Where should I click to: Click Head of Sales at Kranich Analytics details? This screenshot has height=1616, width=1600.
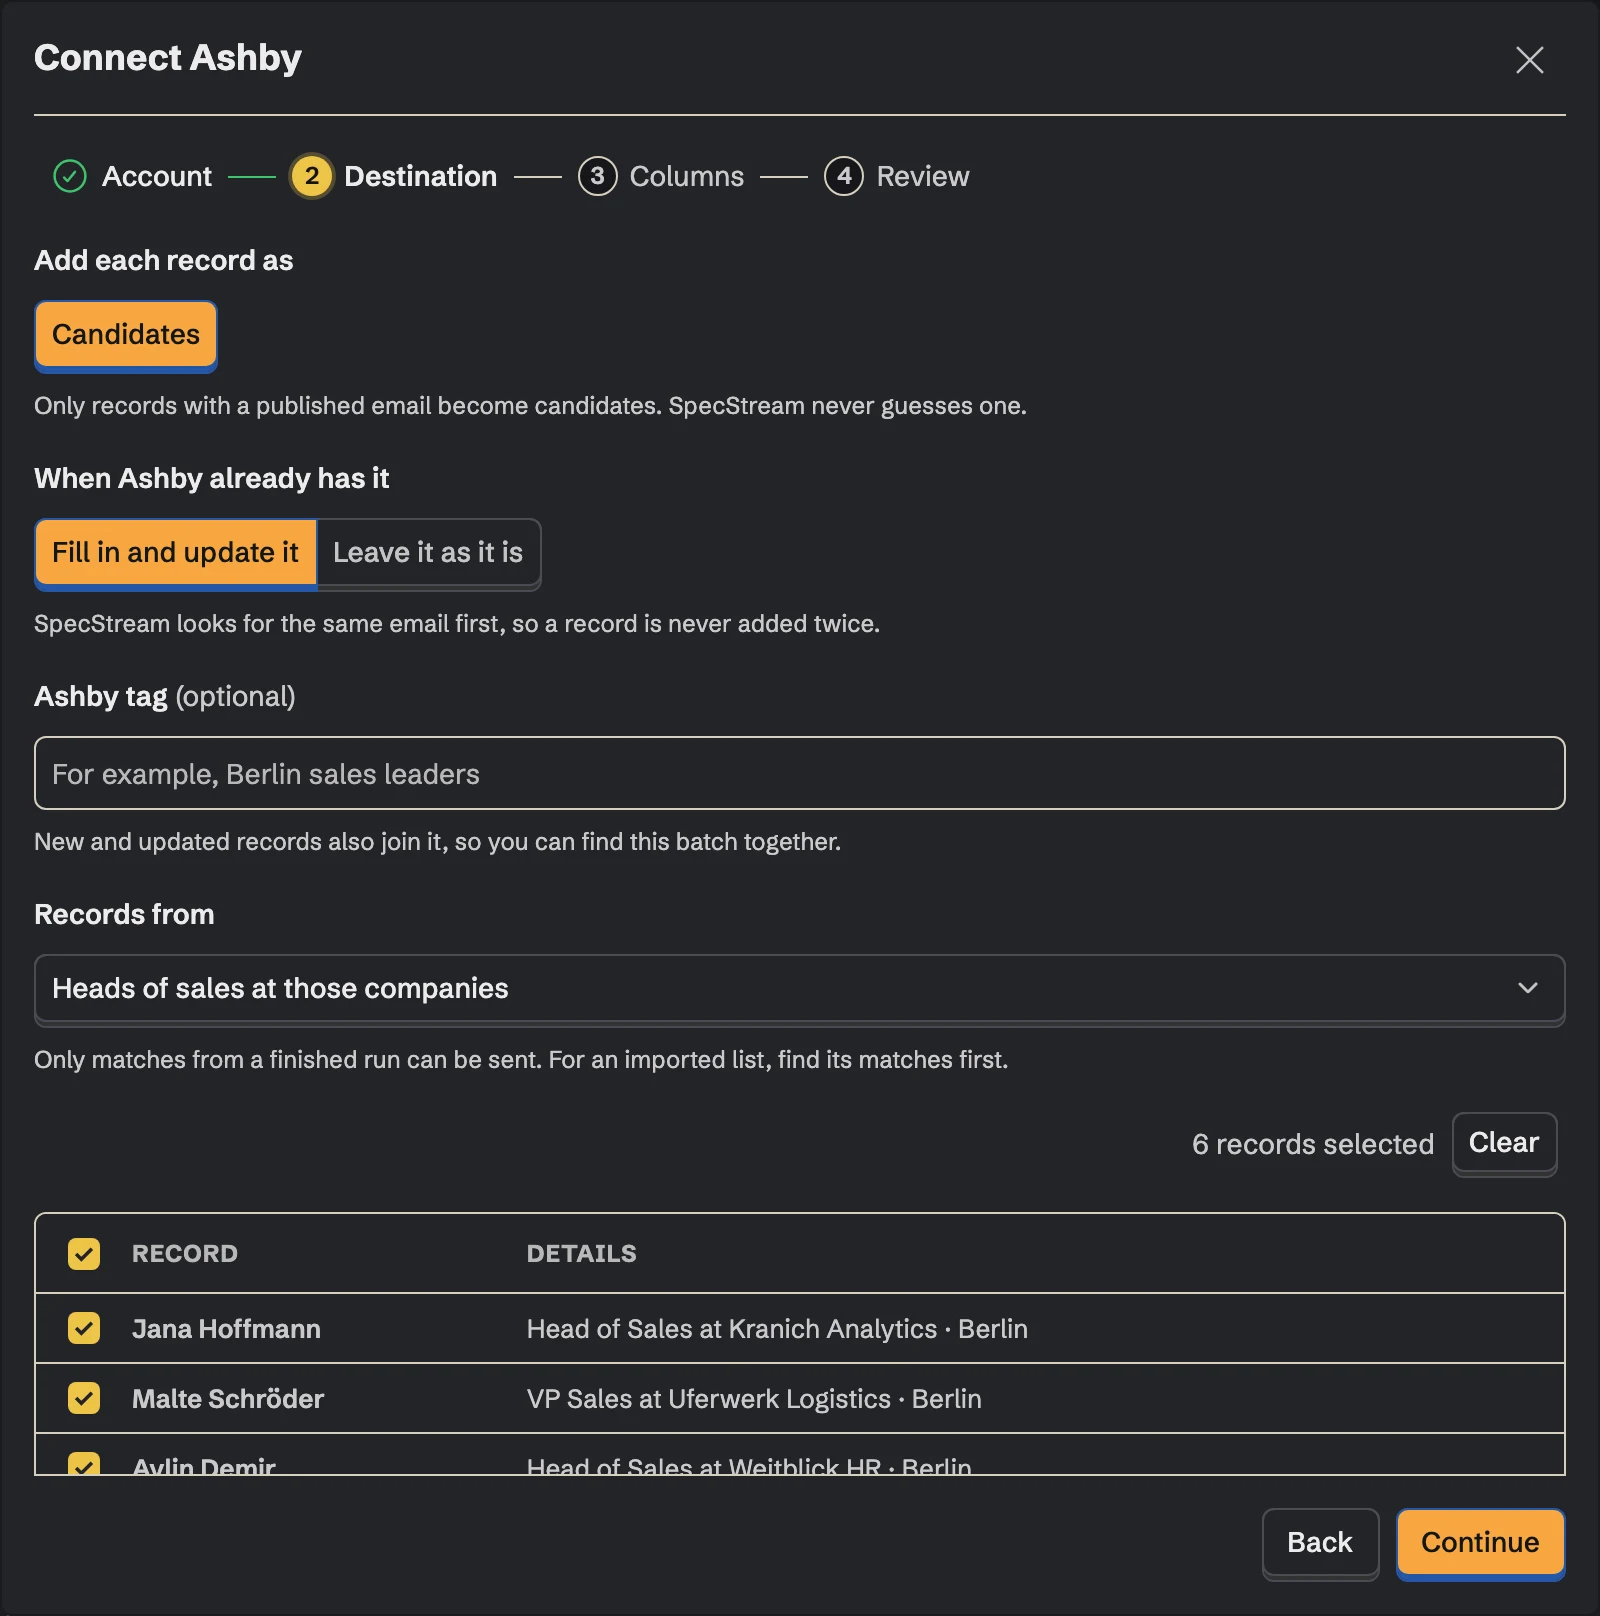pyautogui.click(x=777, y=1328)
